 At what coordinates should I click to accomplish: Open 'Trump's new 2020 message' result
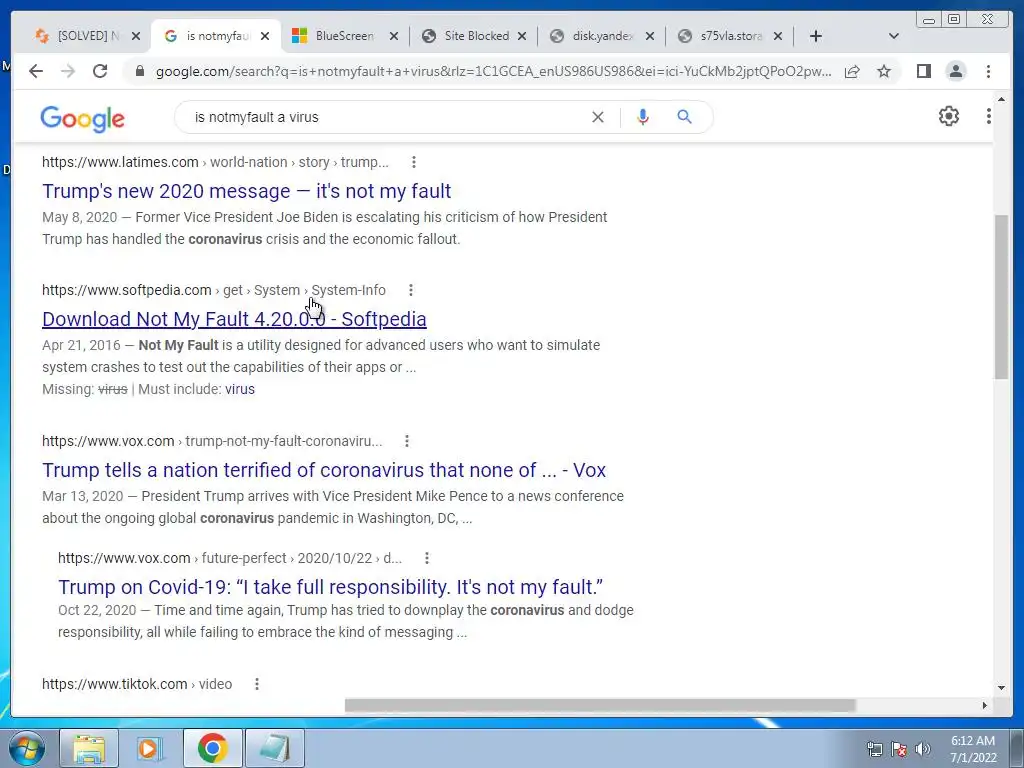[x=246, y=191]
